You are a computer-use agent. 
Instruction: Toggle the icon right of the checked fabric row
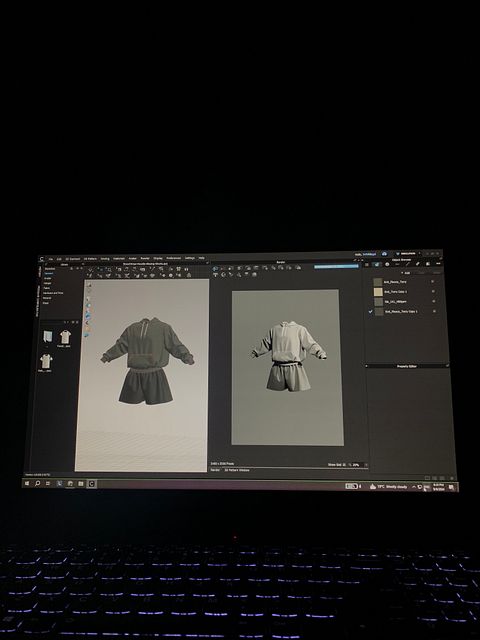coord(434,311)
